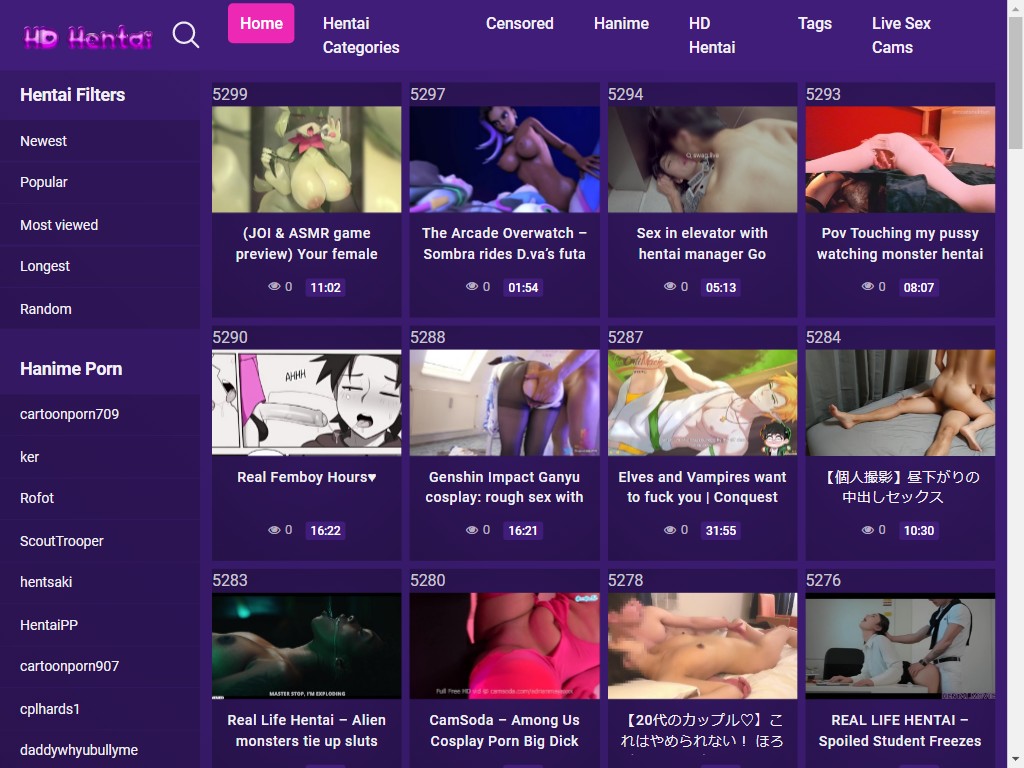
Task: Choose the Random filter in sidebar
Action: pyautogui.click(x=46, y=309)
